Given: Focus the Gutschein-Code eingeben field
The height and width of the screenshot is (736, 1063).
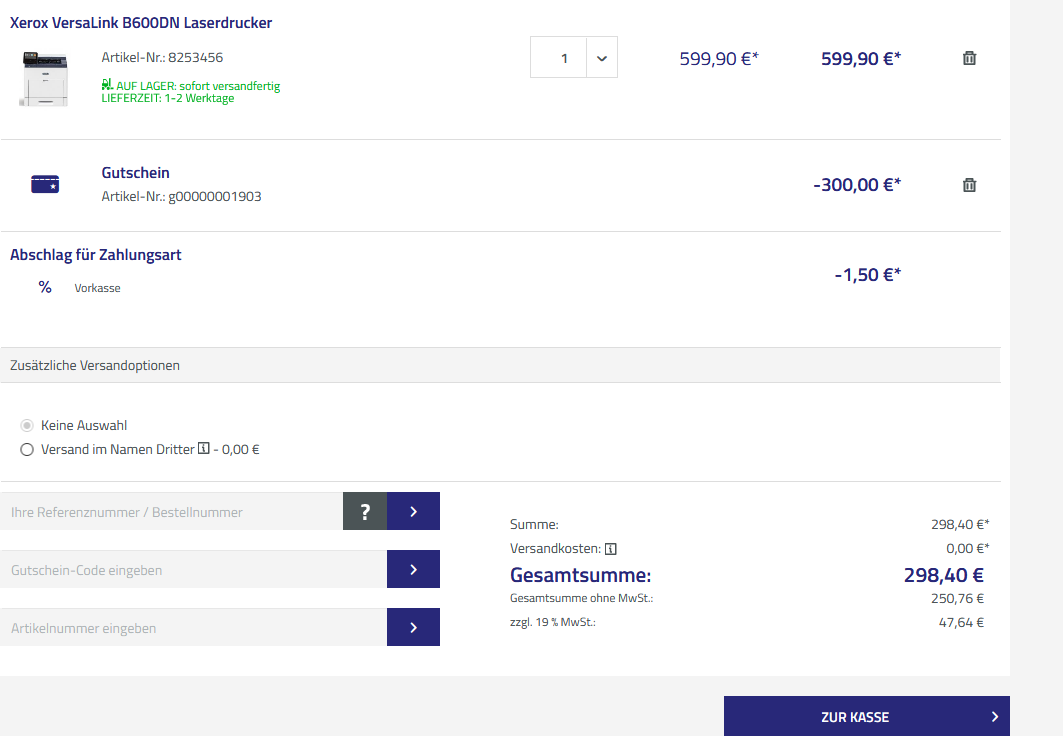Looking at the screenshot, I should [193, 570].
